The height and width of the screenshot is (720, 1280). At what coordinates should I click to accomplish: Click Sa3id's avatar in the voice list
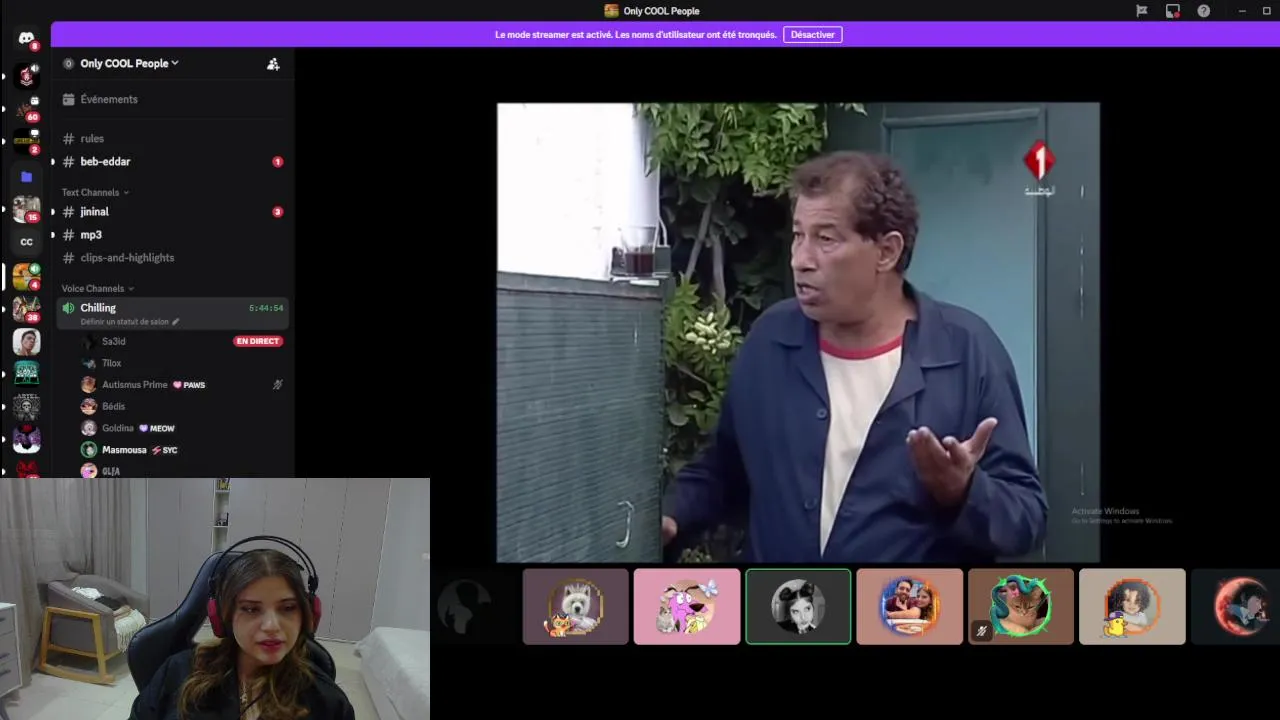89,342
